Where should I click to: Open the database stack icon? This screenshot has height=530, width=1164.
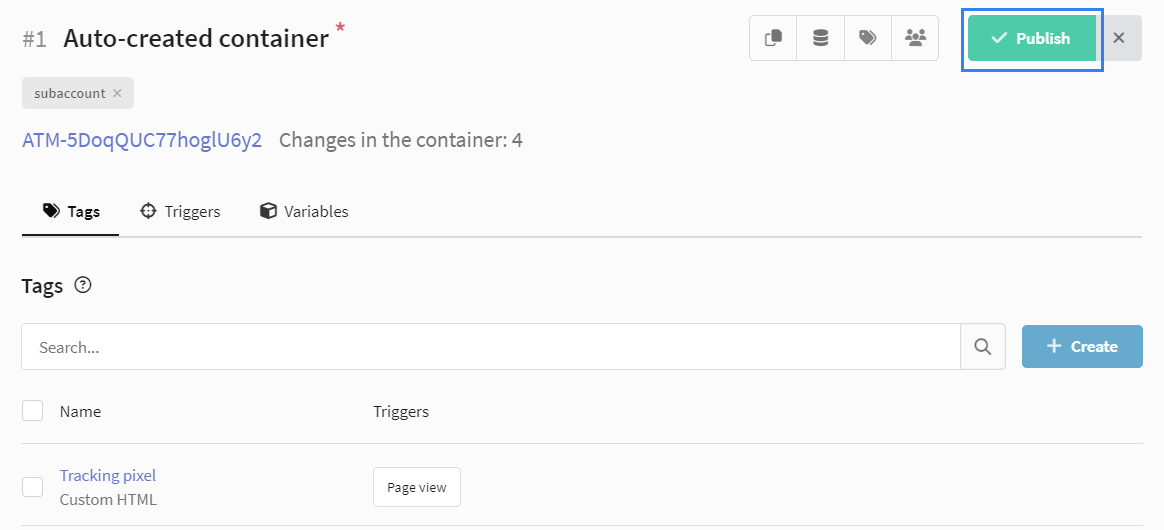click(820, 38)
